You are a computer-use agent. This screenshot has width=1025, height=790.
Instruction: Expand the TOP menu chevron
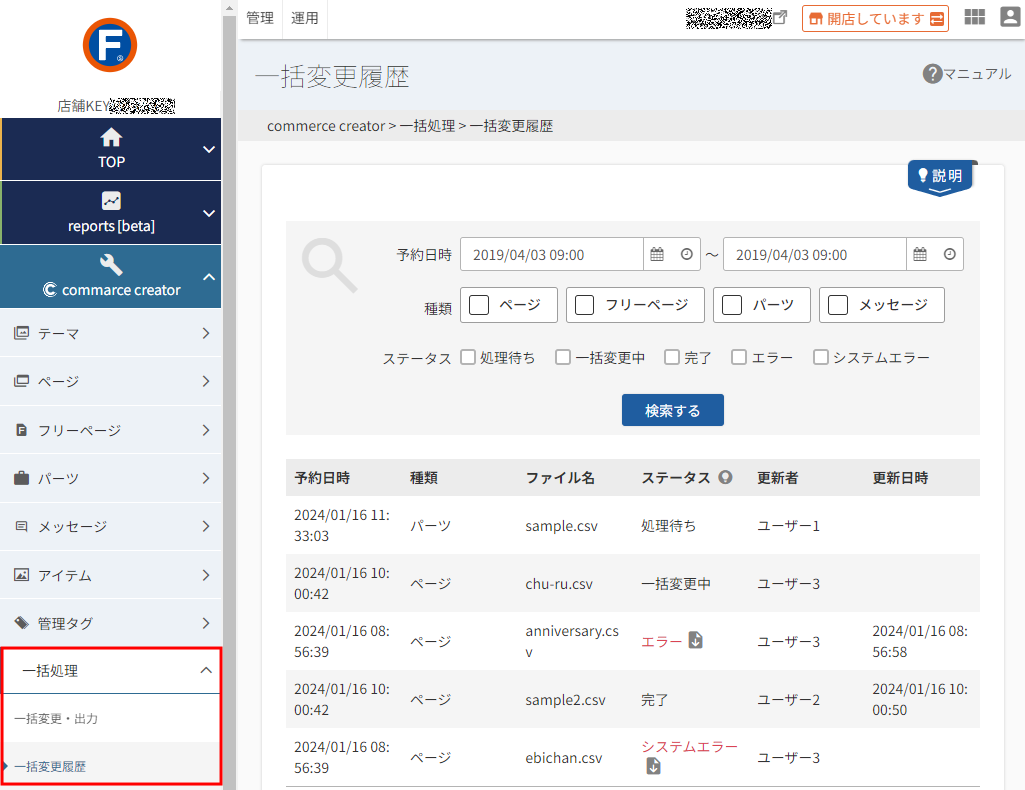point(209,149)
